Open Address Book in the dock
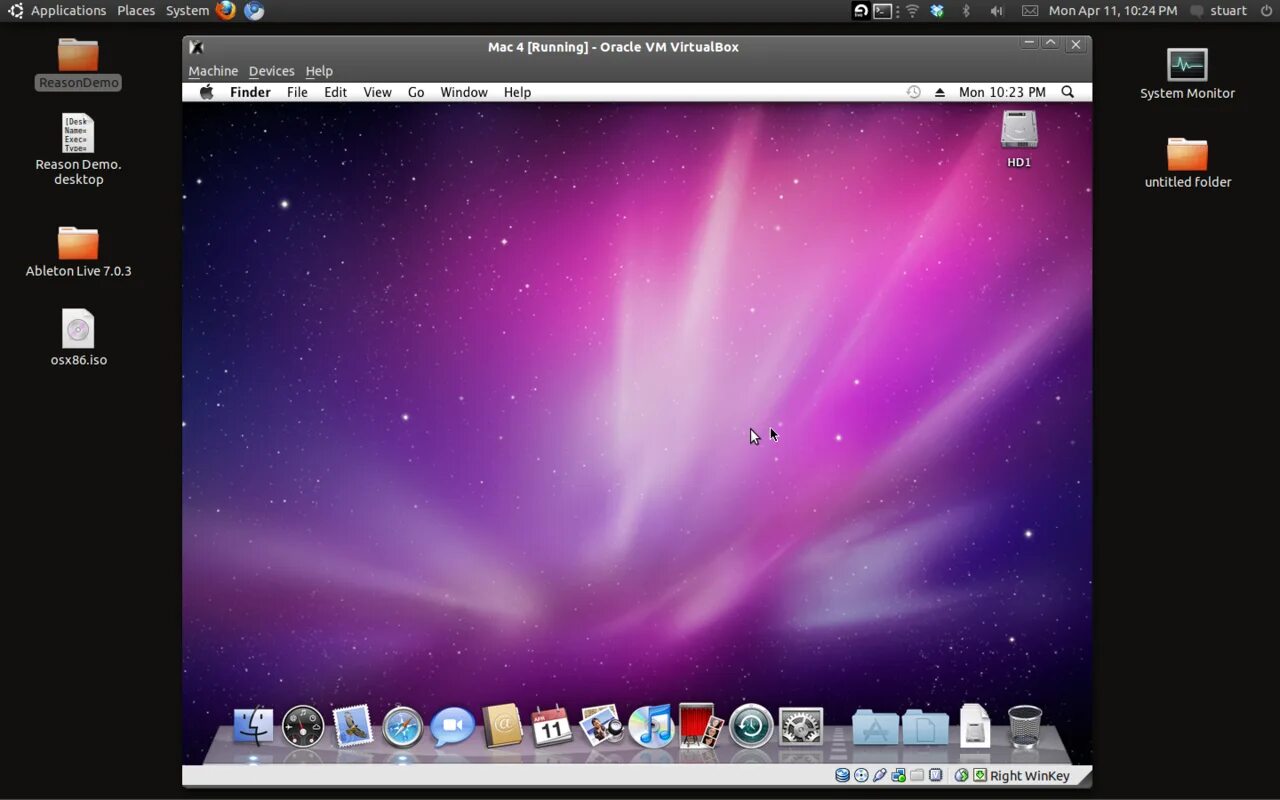Viewport: 1280px width, 800px height. tap(502, 726)
